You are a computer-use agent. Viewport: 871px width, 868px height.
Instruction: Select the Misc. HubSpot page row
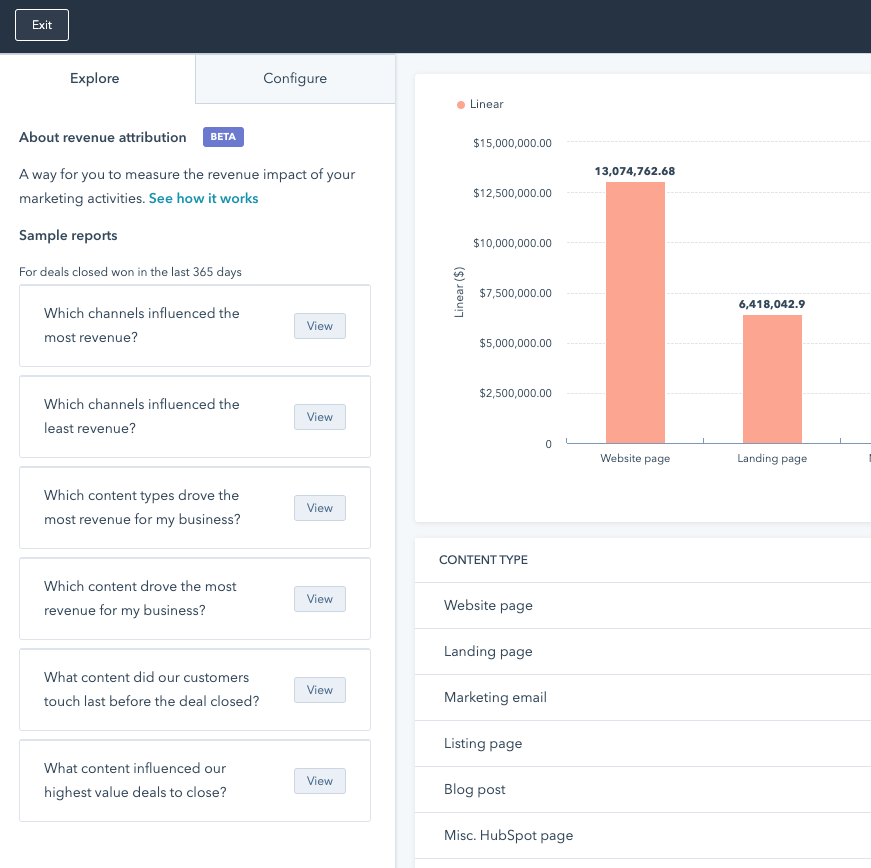click(x=508, y=835)
